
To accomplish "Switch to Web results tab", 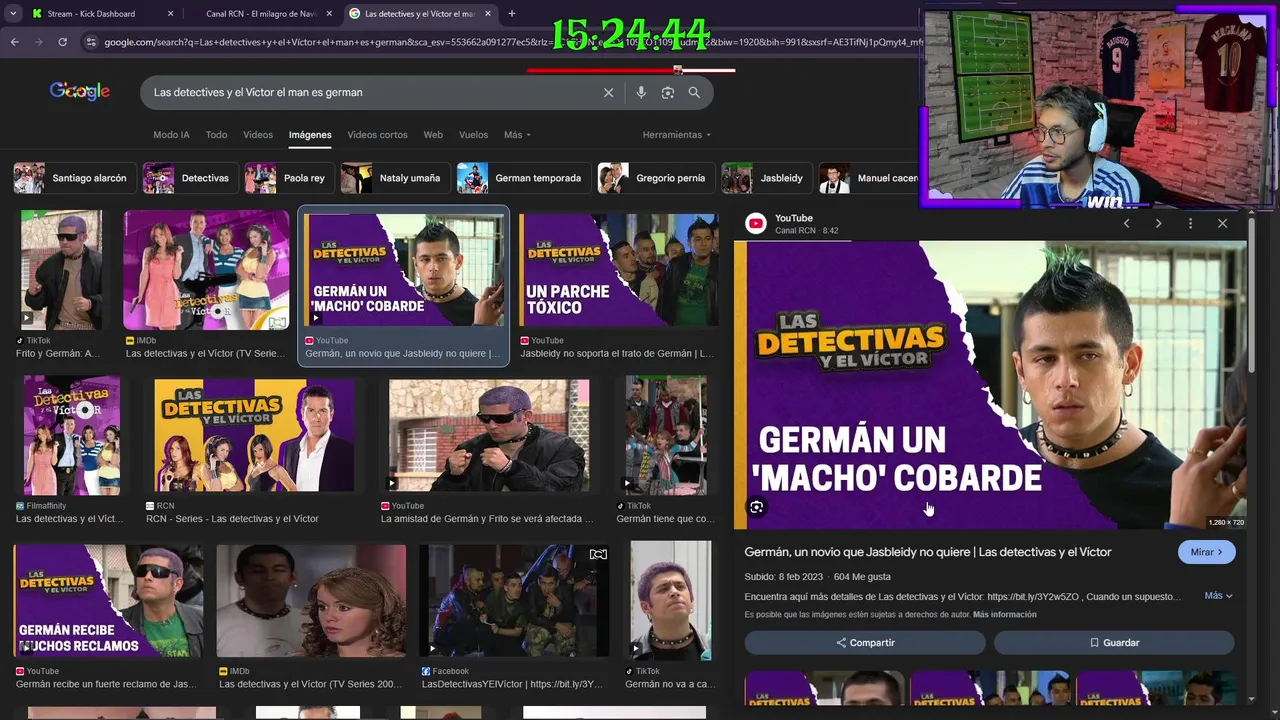I will [x=433, y=135].
